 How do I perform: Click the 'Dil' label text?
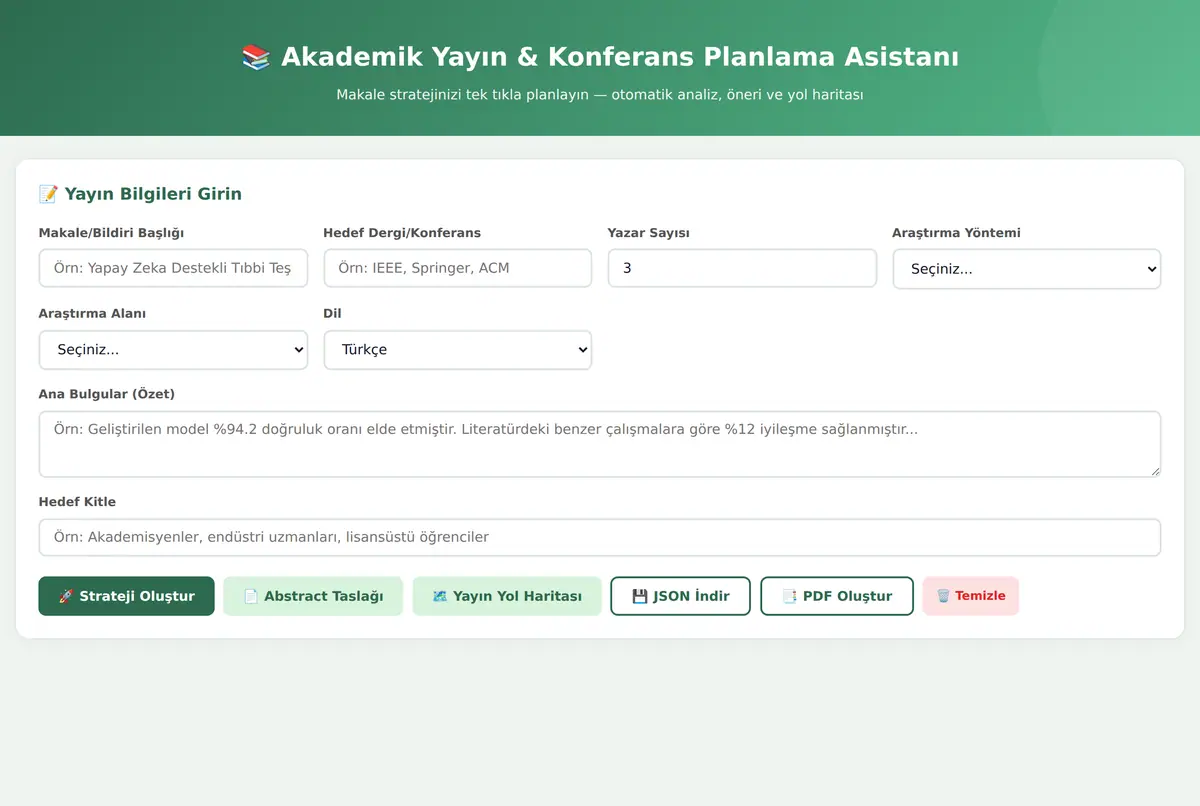pos(333,314)
